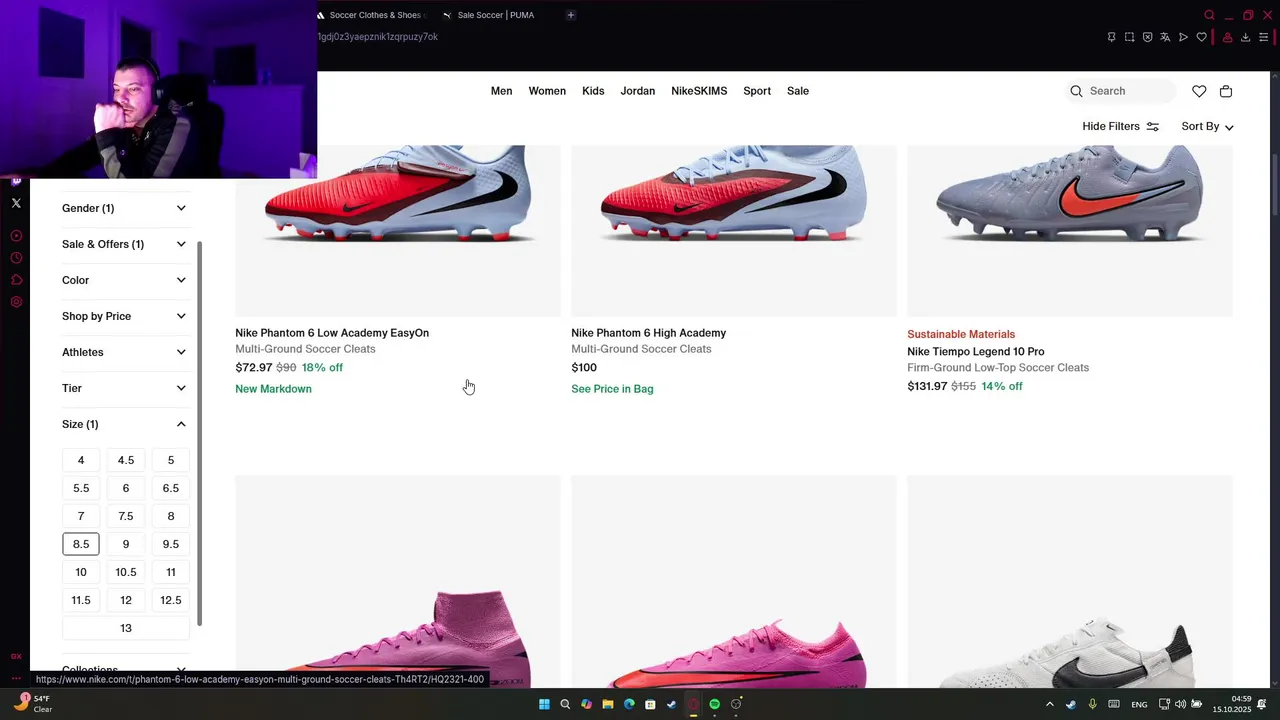
Task: Open Nike favorites heart icon
Action: [x=1199, y=91]
